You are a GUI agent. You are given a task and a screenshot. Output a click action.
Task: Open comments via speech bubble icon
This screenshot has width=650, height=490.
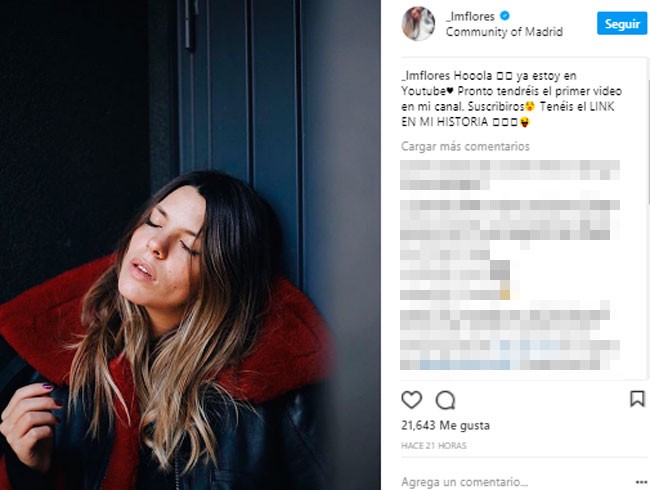(x=446, y=400)
